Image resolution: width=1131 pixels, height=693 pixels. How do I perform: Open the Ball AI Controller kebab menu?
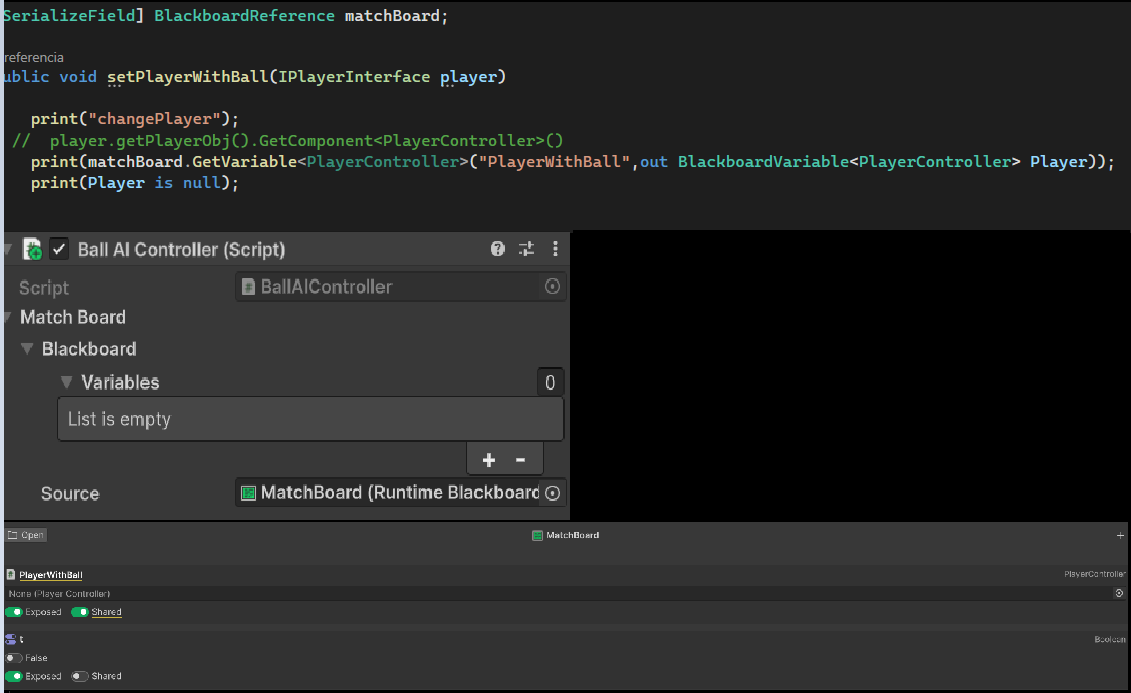click(555, 248)
